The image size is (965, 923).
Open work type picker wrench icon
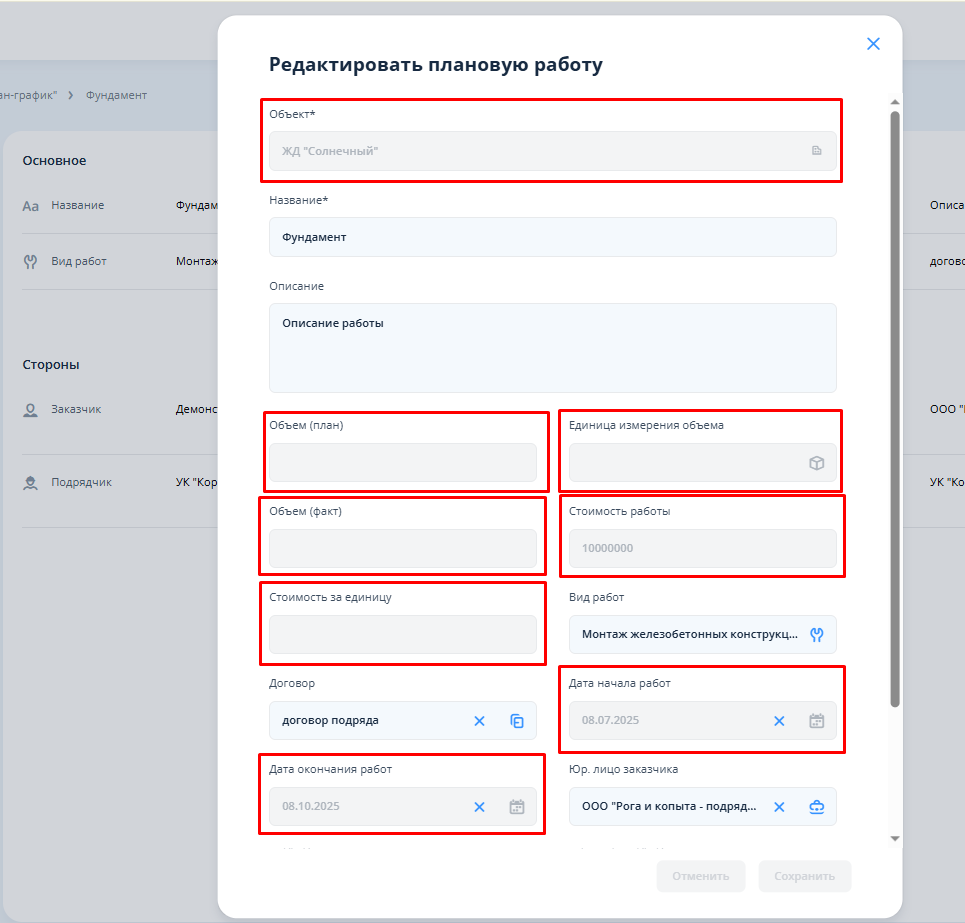coord(816,634)
